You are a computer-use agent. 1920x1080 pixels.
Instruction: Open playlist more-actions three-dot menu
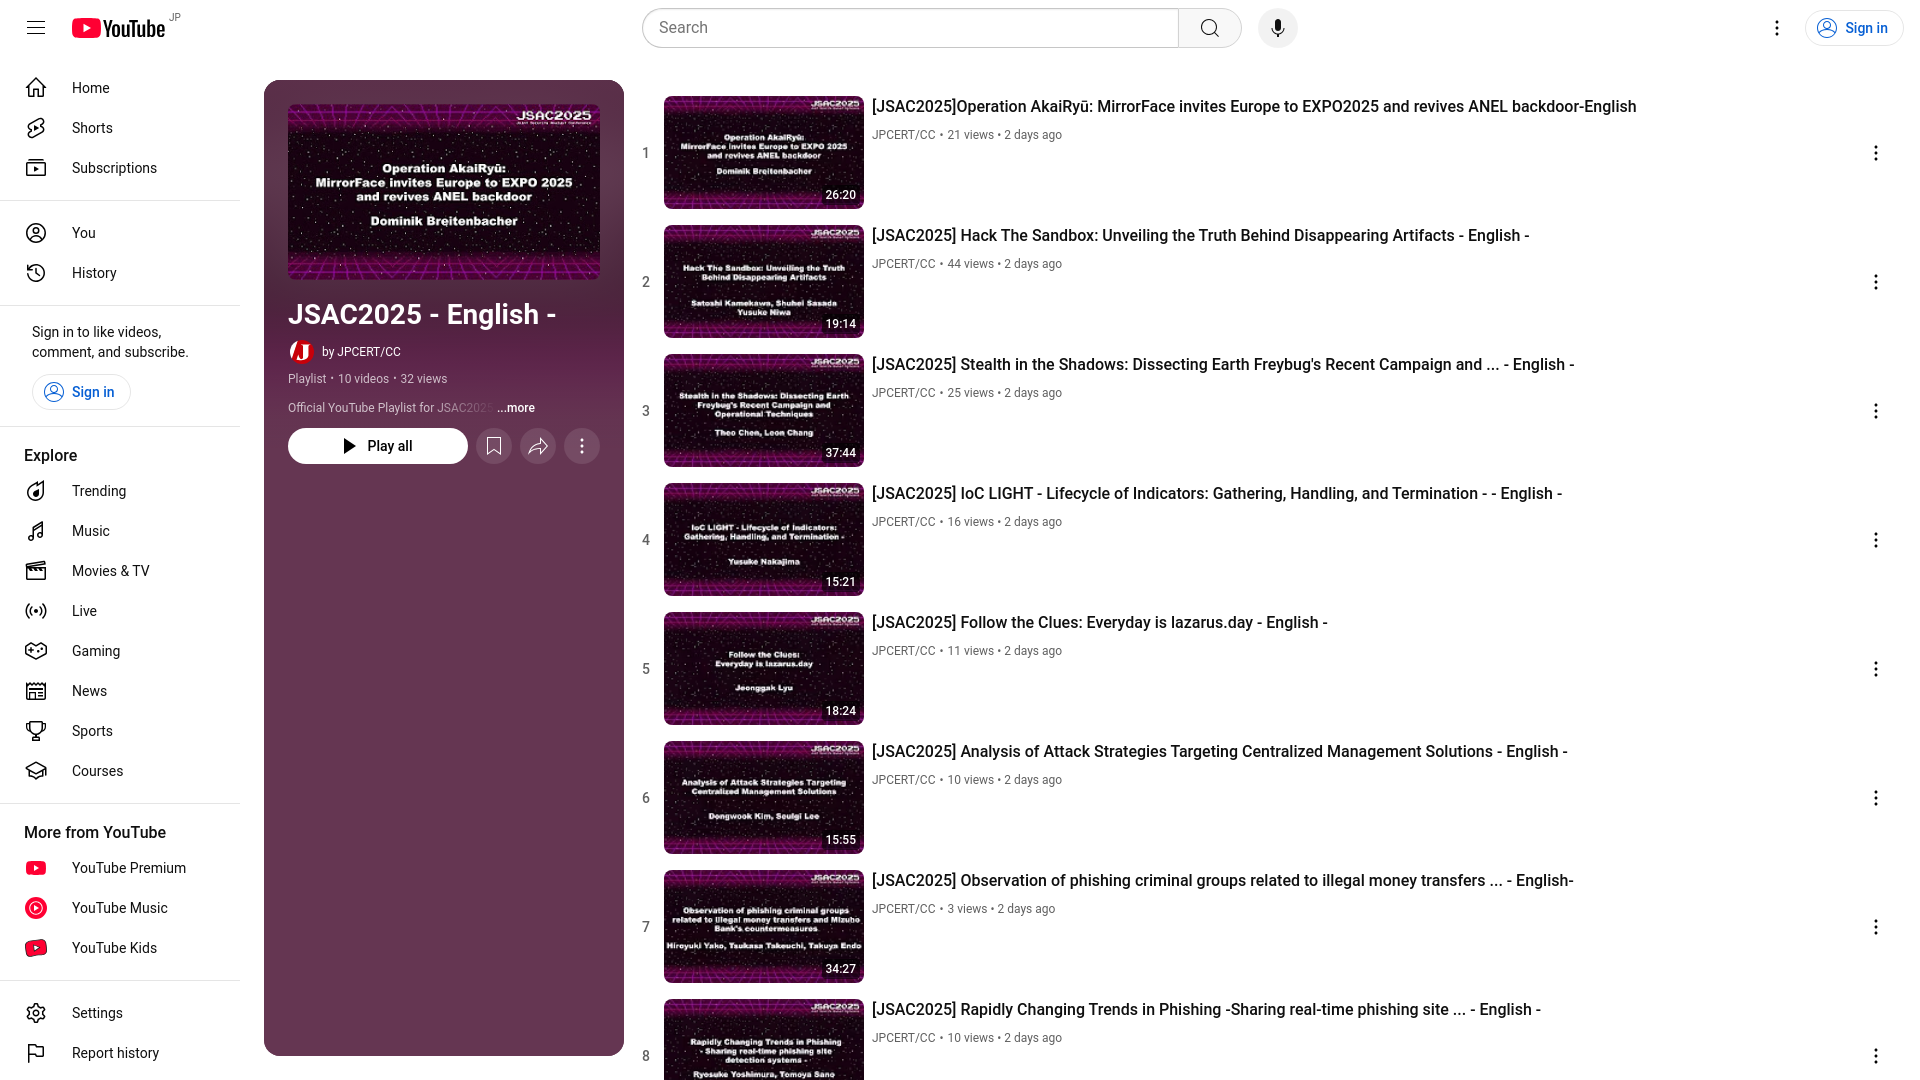[582, 446]
